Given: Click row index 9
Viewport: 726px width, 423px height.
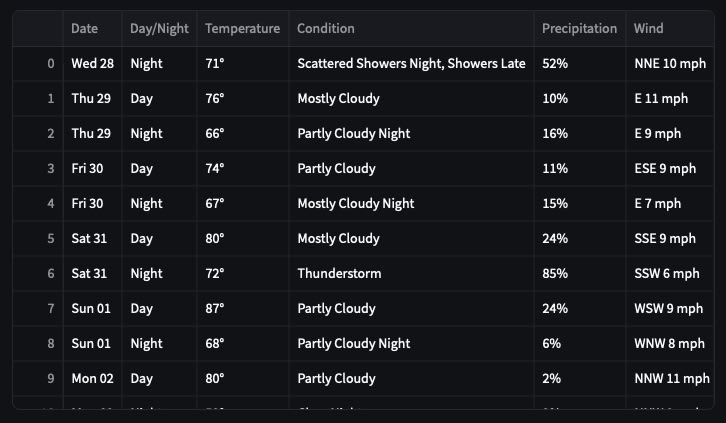Looking at the screenshot, I should tap(50, 379).
